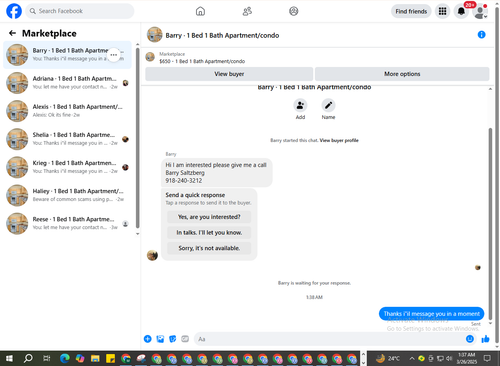Click the conversation list scrollbar
The image size is (500, 366).
tap(138, 138)
